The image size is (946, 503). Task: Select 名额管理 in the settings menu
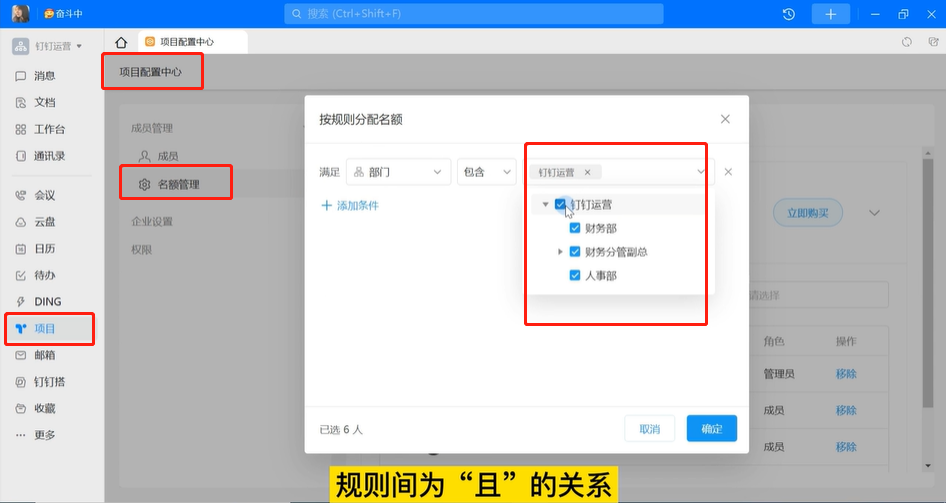click(178, 184)
